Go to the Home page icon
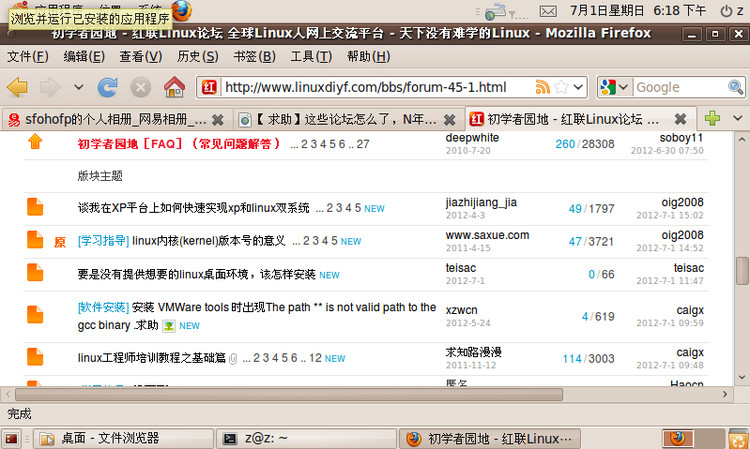The height and width of the screenshot is (449, 750). (174, 87)
